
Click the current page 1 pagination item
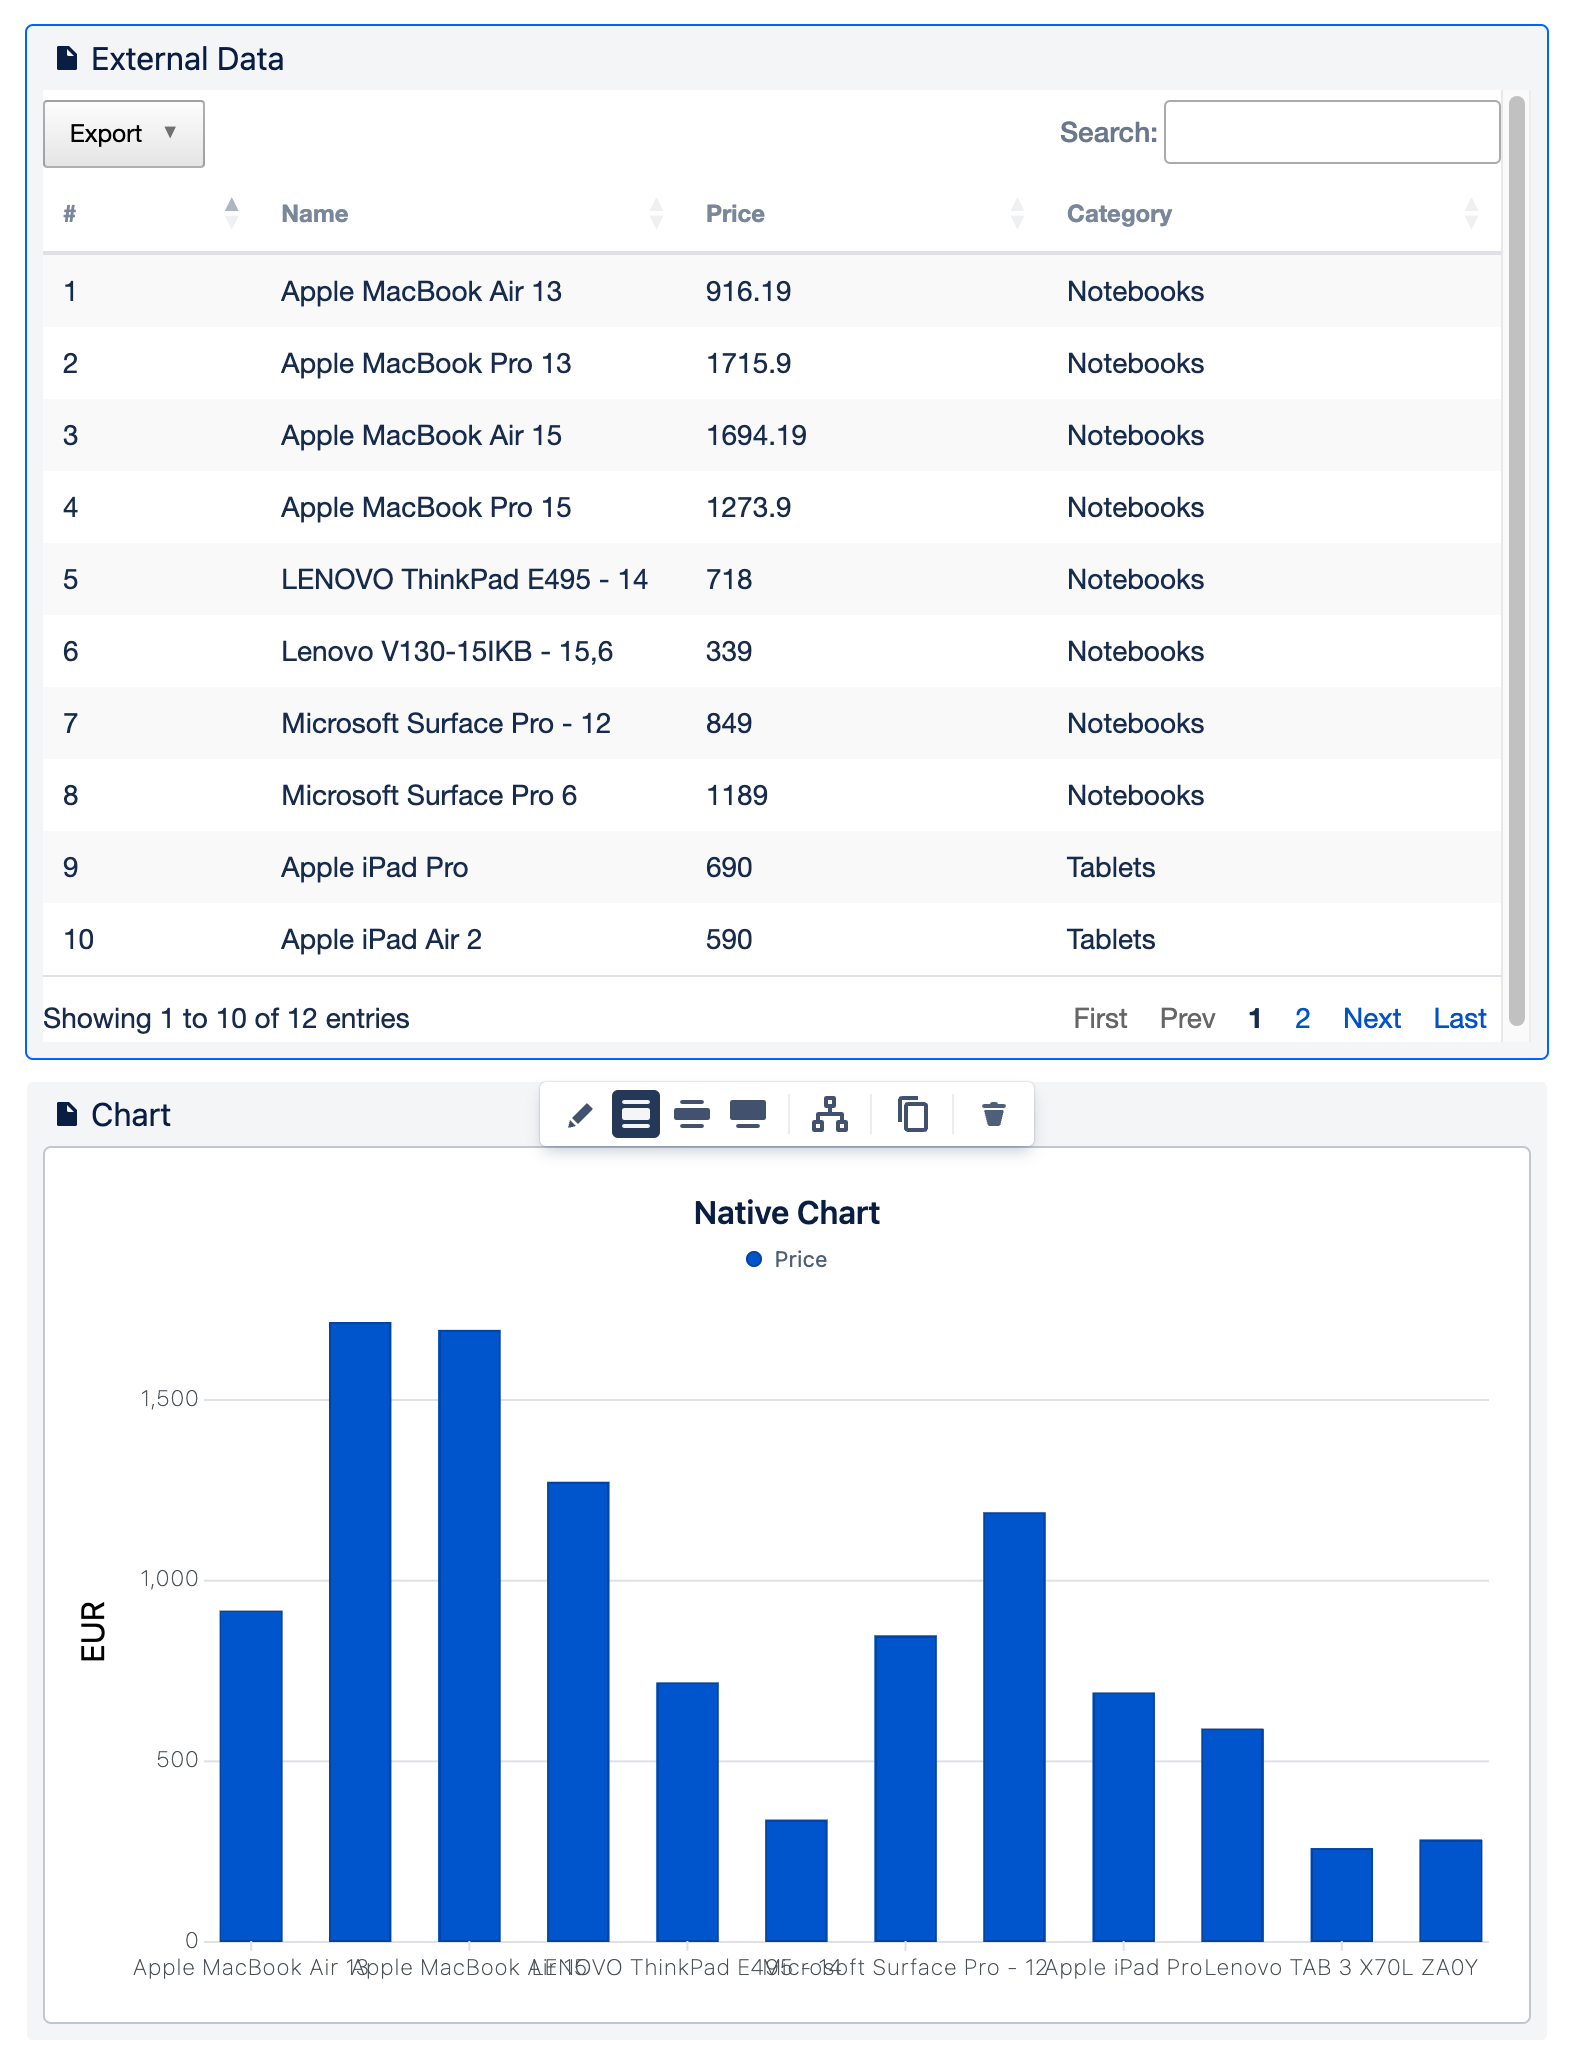click(1254, 1018)
